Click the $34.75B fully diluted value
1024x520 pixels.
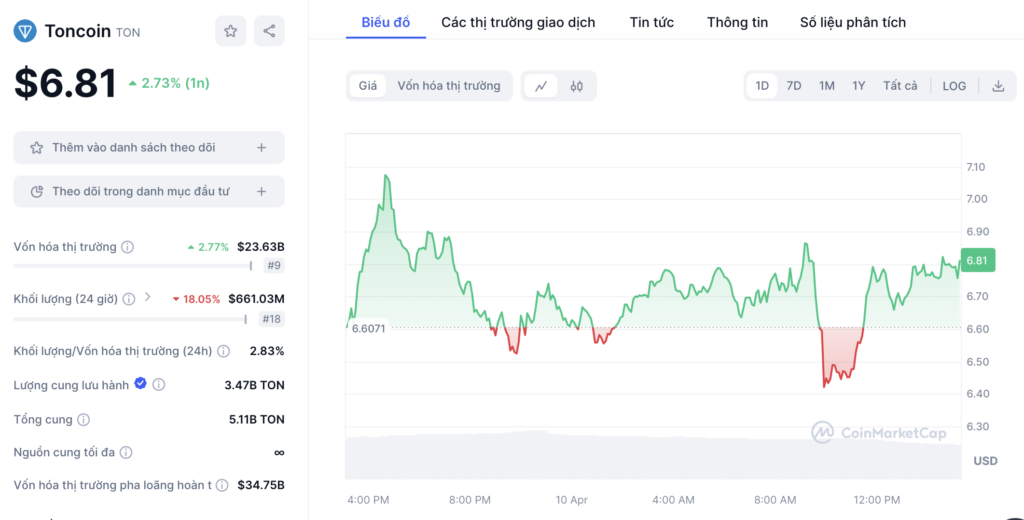pos(261,485)
